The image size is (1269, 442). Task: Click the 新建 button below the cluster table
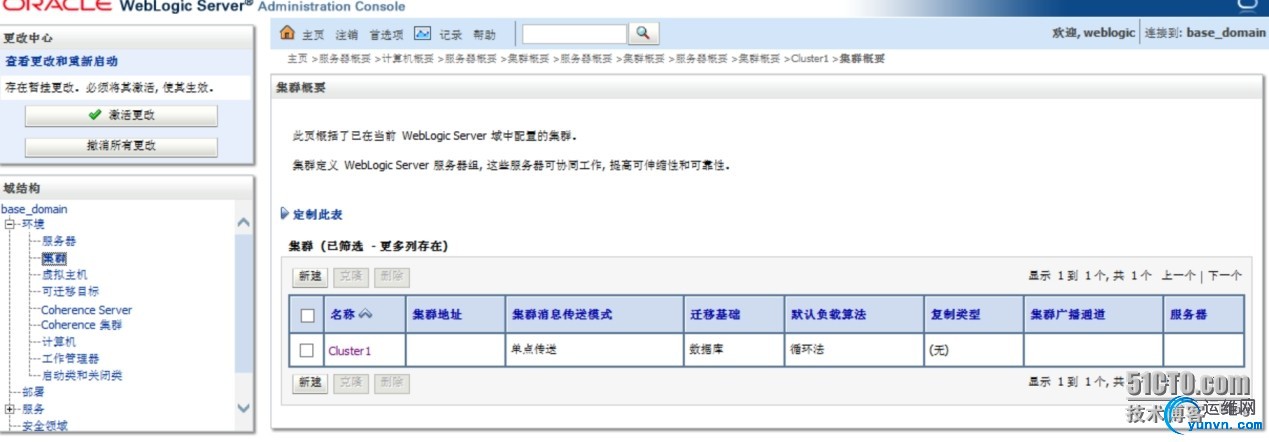coord(310,382)
